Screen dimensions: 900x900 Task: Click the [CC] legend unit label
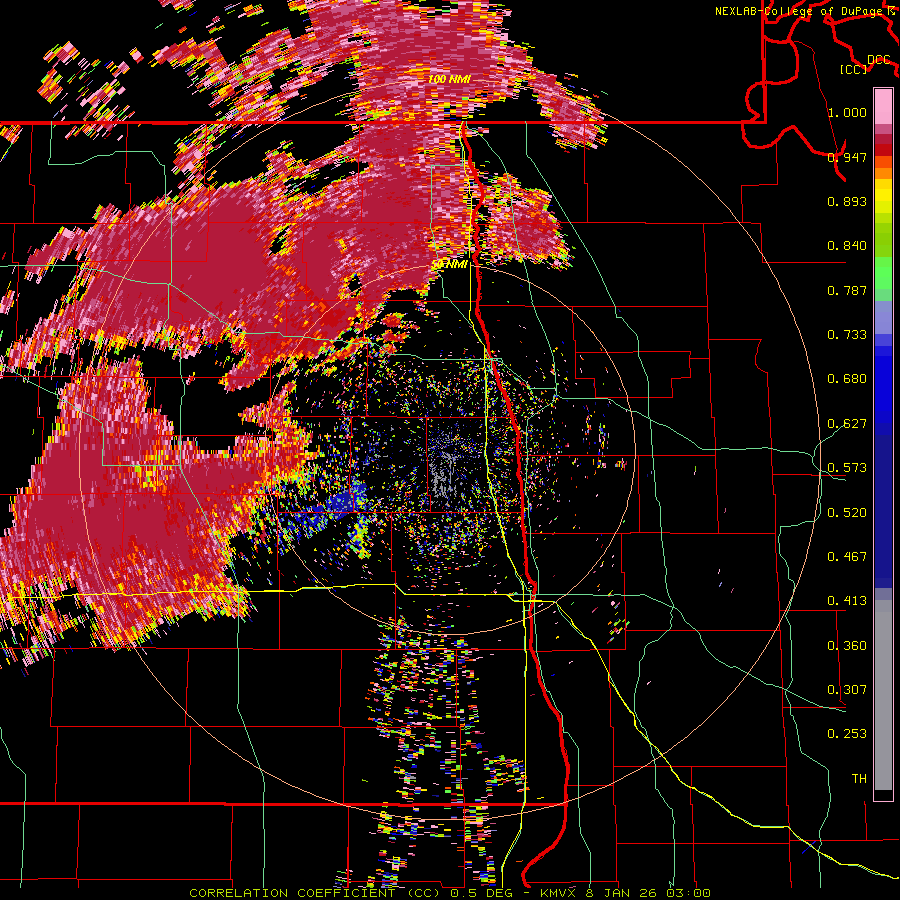854,69
